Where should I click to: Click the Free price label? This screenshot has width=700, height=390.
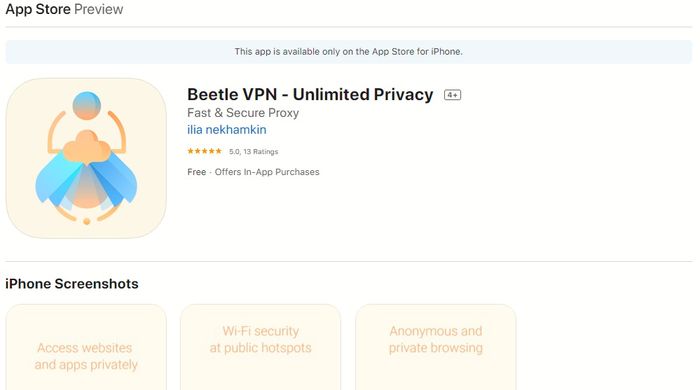coord(196,172)
